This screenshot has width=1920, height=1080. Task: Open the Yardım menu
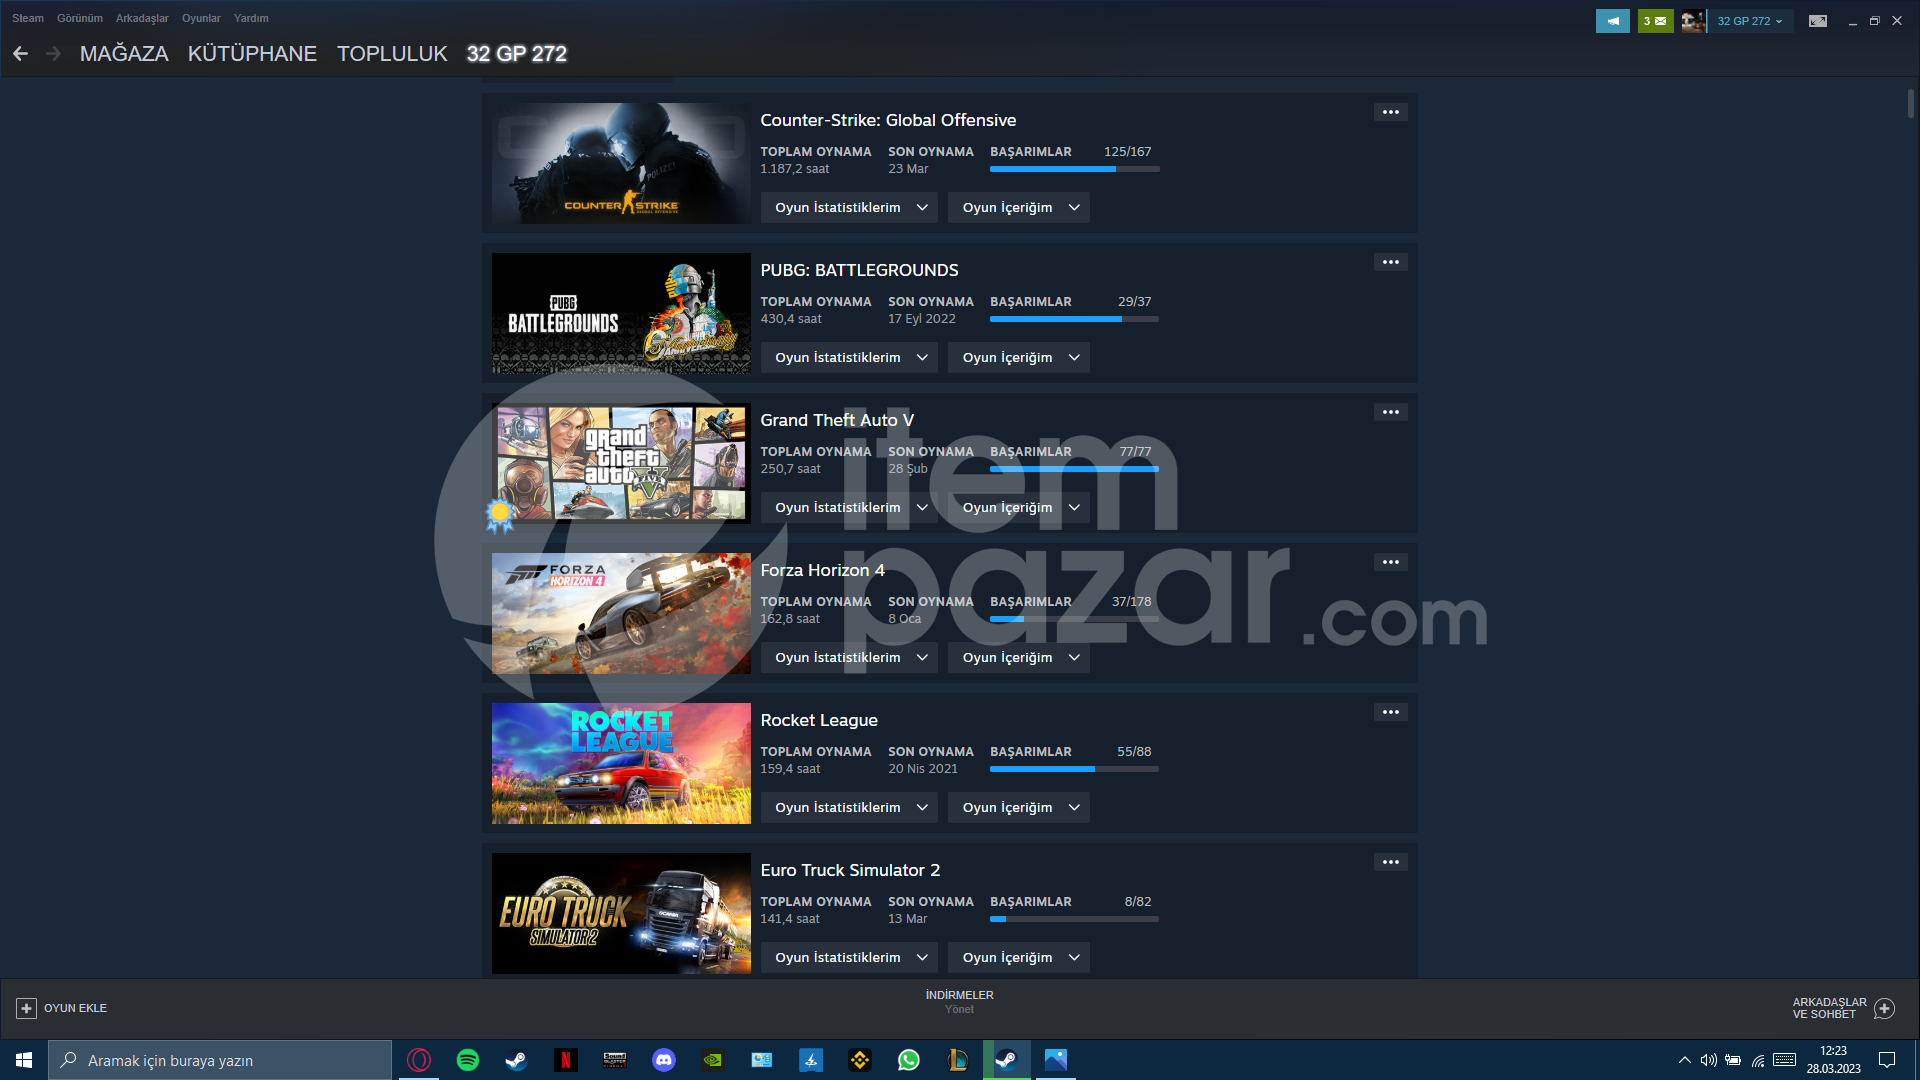(251, 18)
